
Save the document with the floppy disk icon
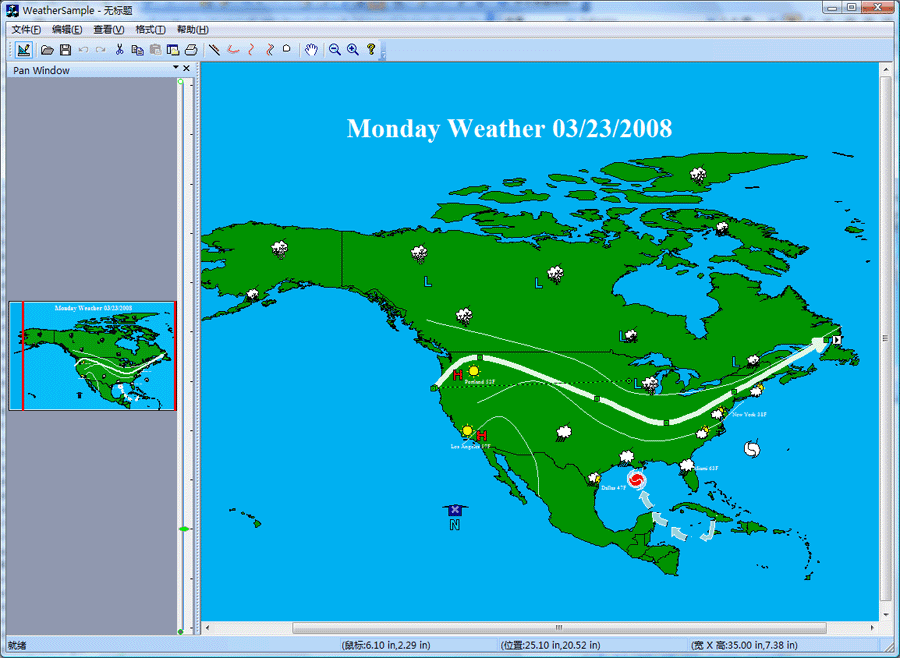[x=65, y=50]
